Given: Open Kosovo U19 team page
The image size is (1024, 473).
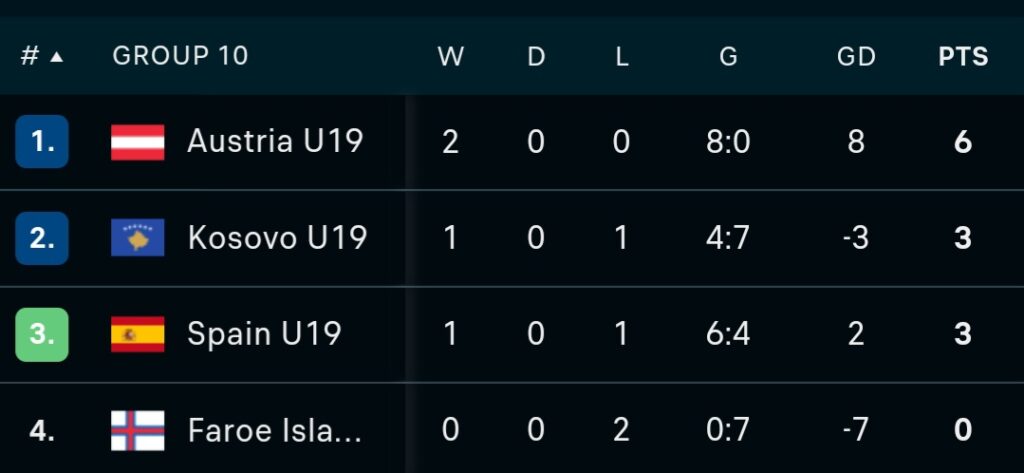Looking at the screenshot, I should (277, 238).
